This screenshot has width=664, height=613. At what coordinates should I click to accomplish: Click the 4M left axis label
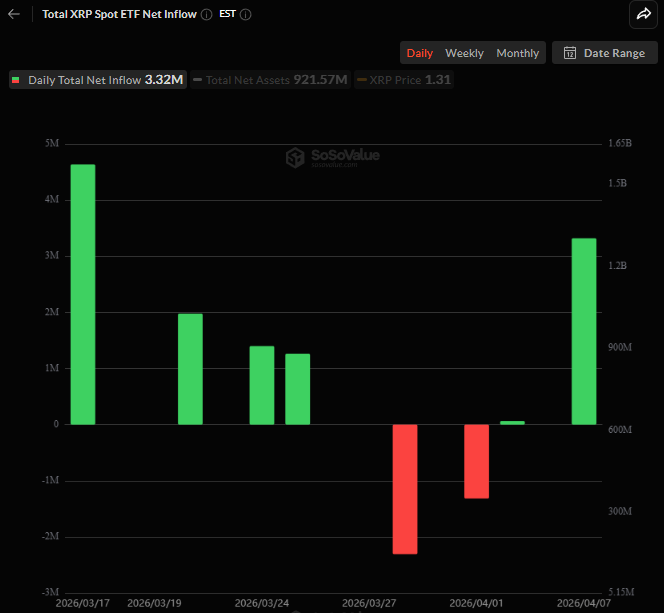coord(52,199)
